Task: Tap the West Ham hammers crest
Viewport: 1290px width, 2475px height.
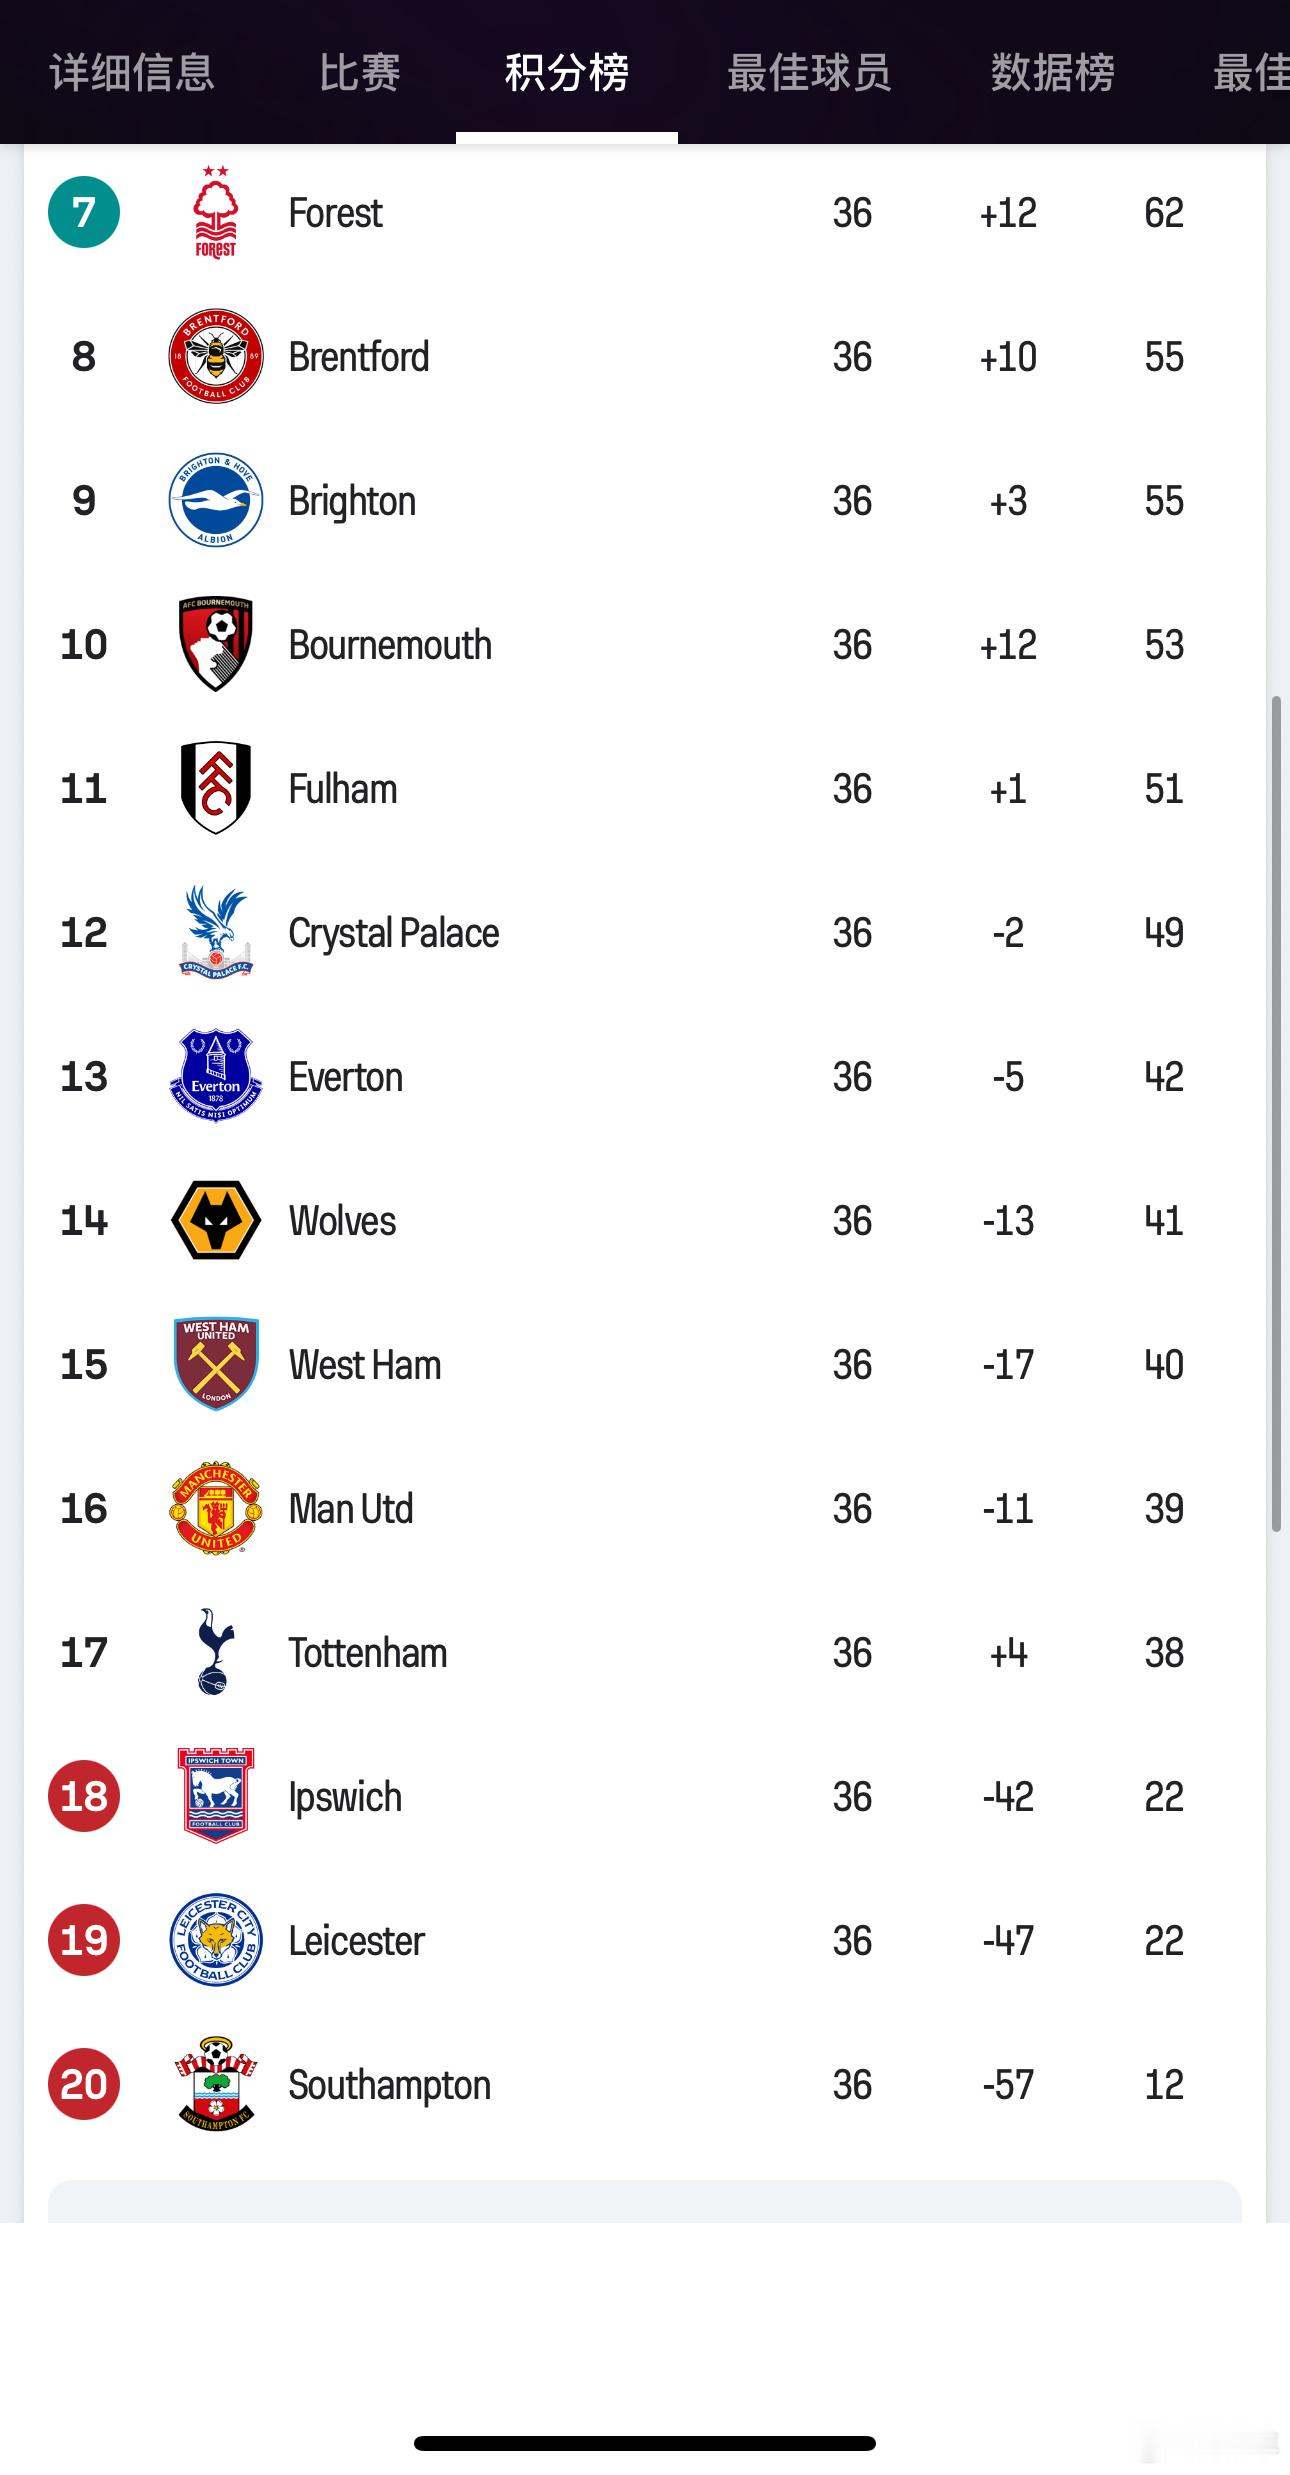Action: (215, 1364)
